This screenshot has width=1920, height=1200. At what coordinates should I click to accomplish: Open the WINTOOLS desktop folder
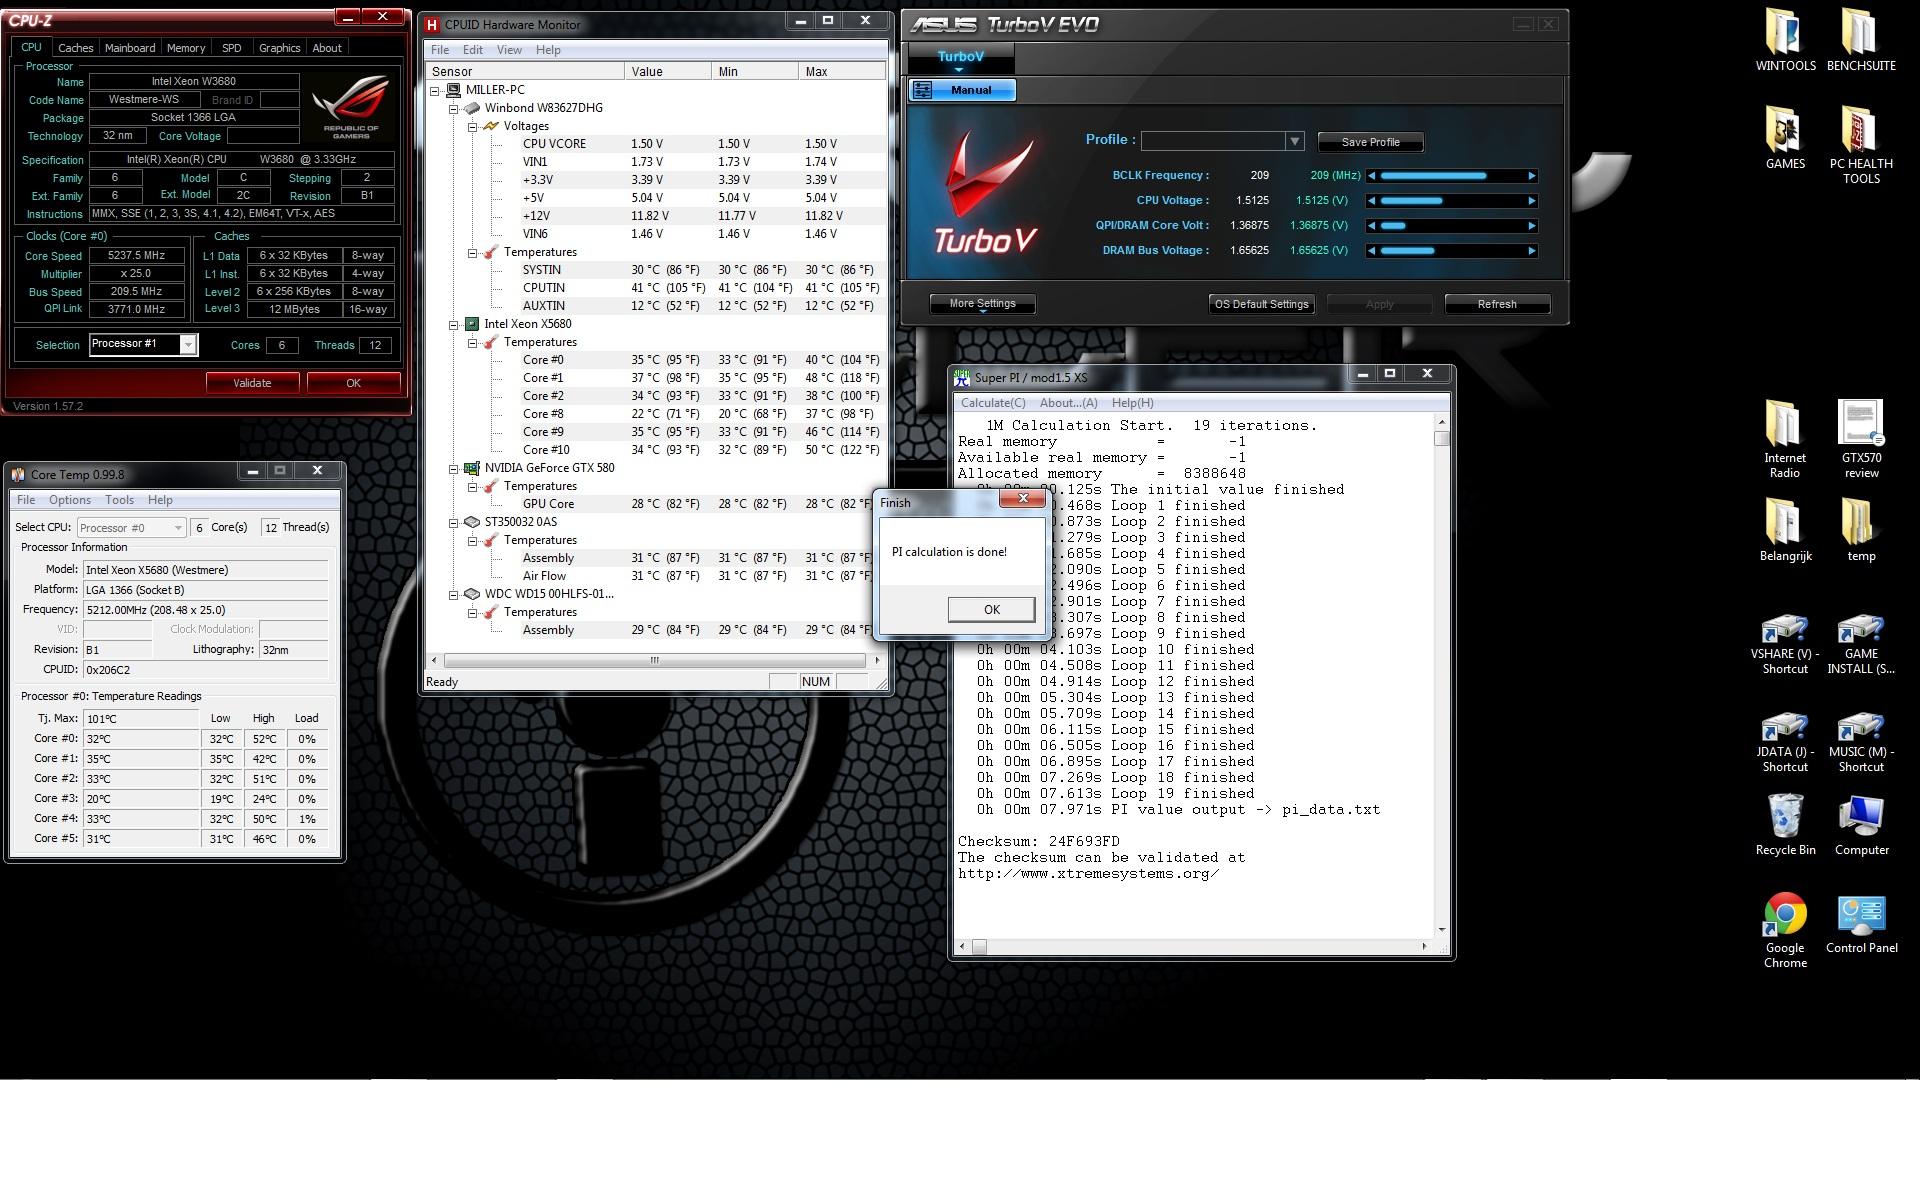pyautogui.click(x=1785, y=40)
